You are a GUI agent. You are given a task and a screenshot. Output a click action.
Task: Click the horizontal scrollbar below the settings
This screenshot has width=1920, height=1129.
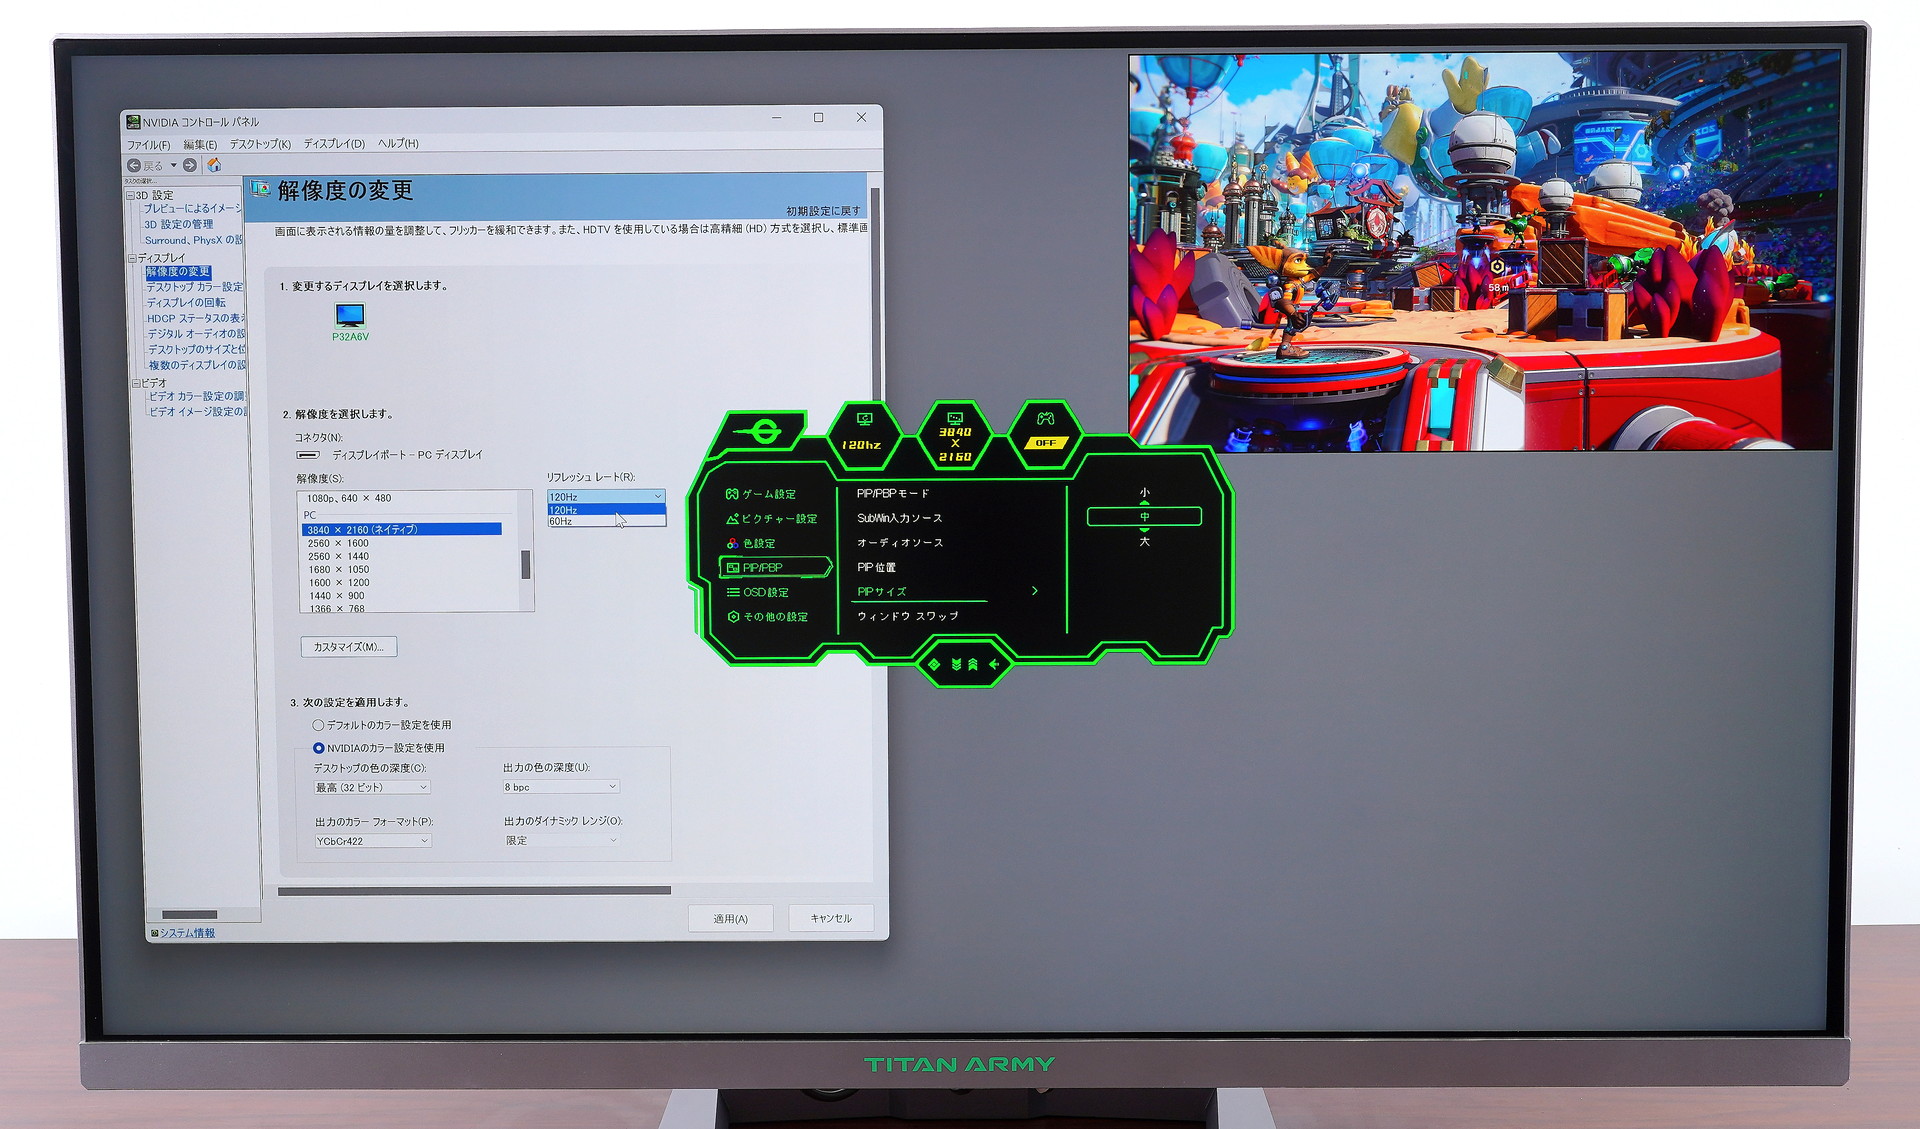point(475,890)
